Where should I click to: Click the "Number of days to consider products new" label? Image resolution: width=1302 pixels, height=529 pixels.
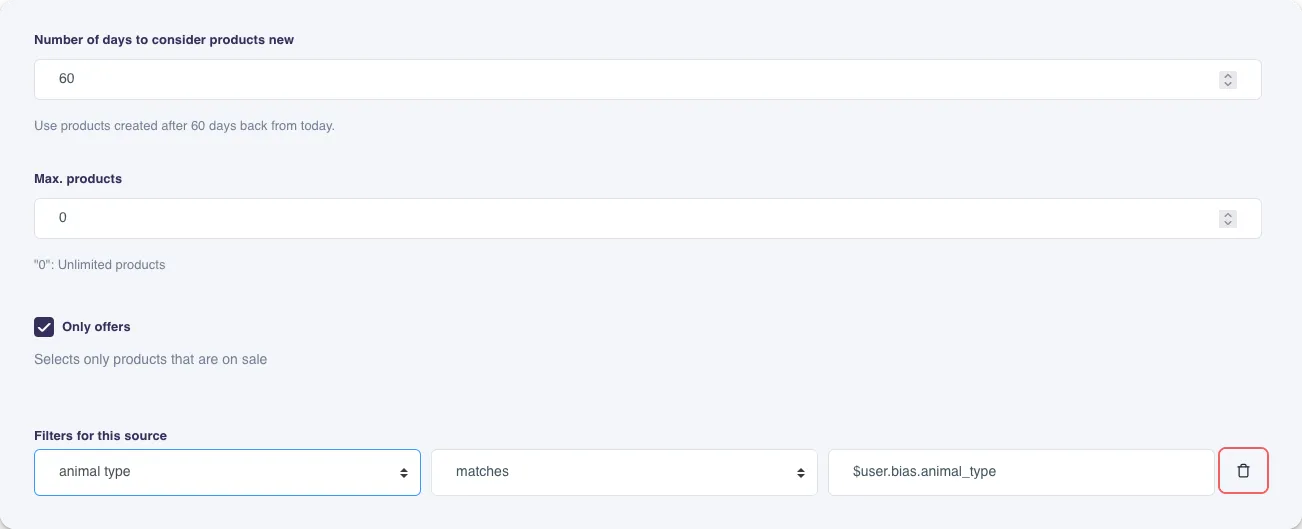164,40
